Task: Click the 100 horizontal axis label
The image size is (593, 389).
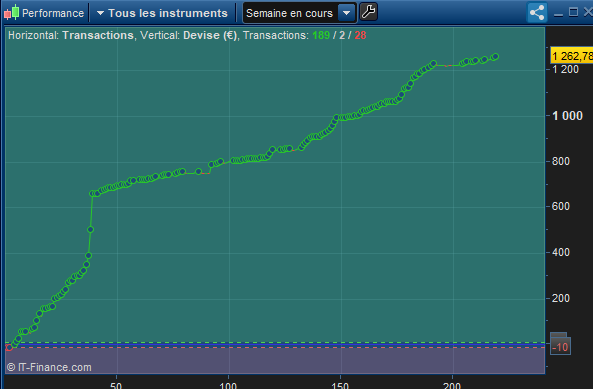Action: coord(228,385)
